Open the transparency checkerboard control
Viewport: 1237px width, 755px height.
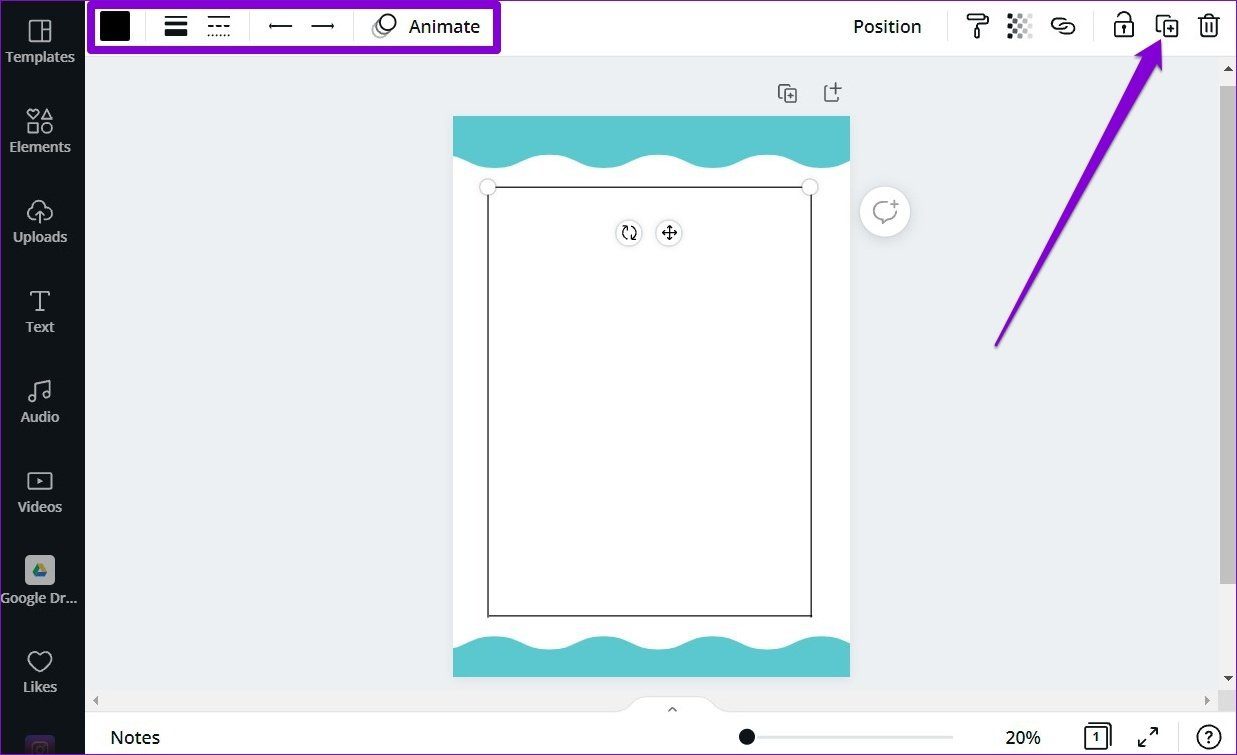point(1019,26)
